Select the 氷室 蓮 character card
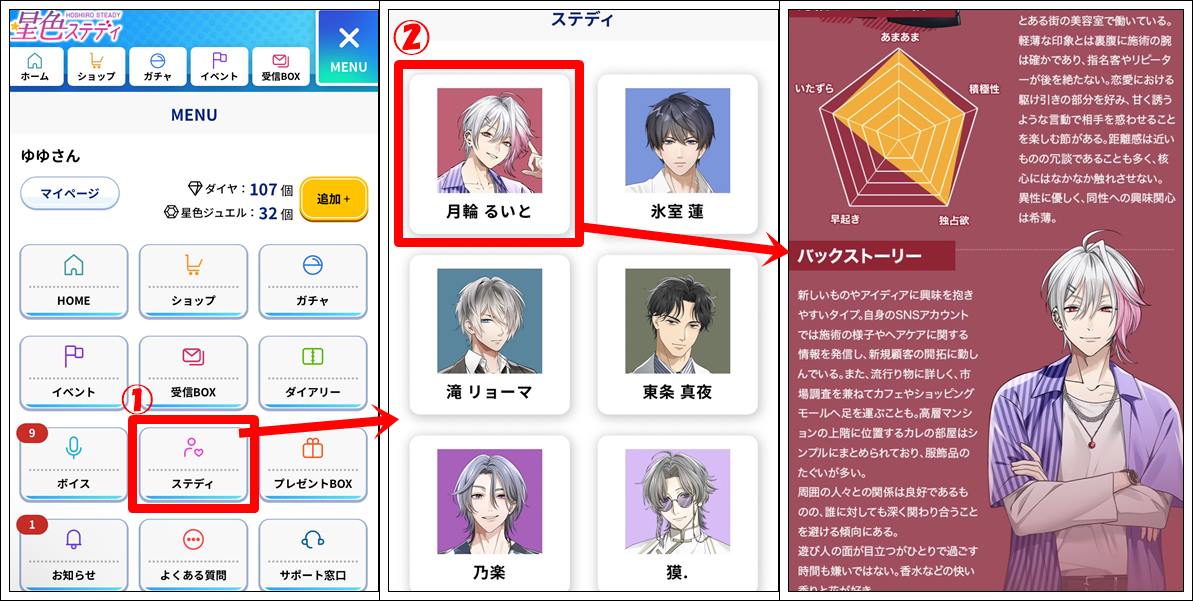The image size is (1193, 601). click(x=677, y=154)
